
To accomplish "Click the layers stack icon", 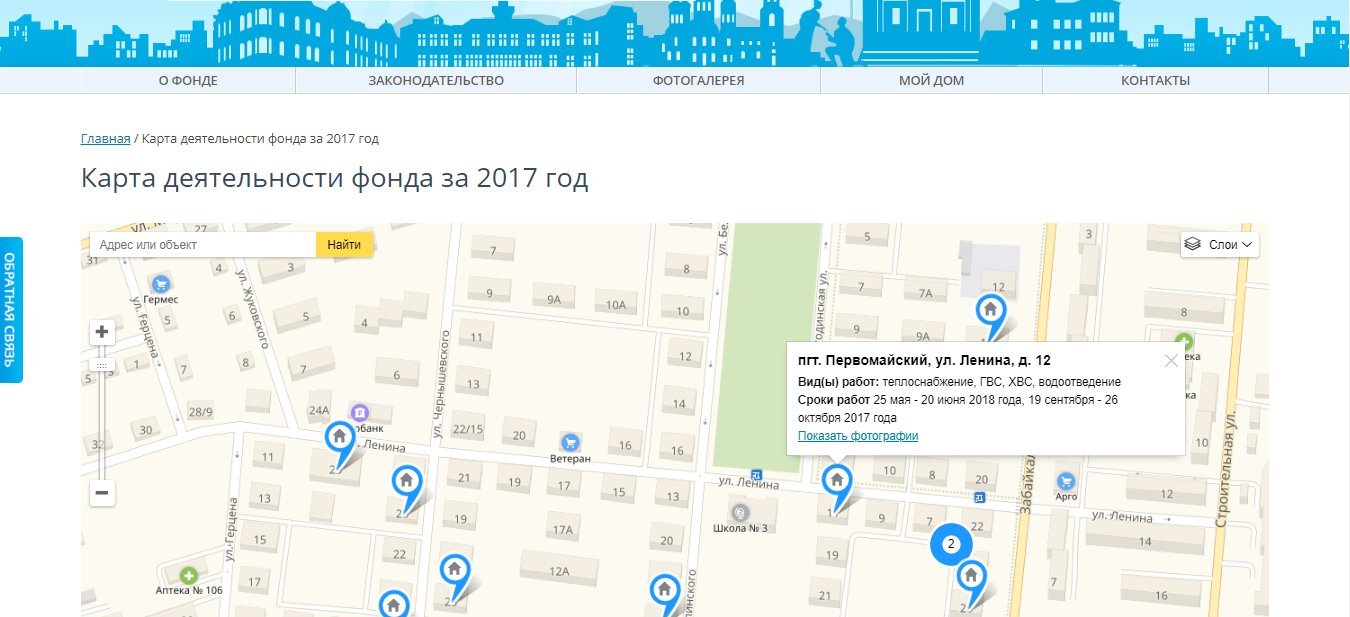I will tap(1192, 244).
